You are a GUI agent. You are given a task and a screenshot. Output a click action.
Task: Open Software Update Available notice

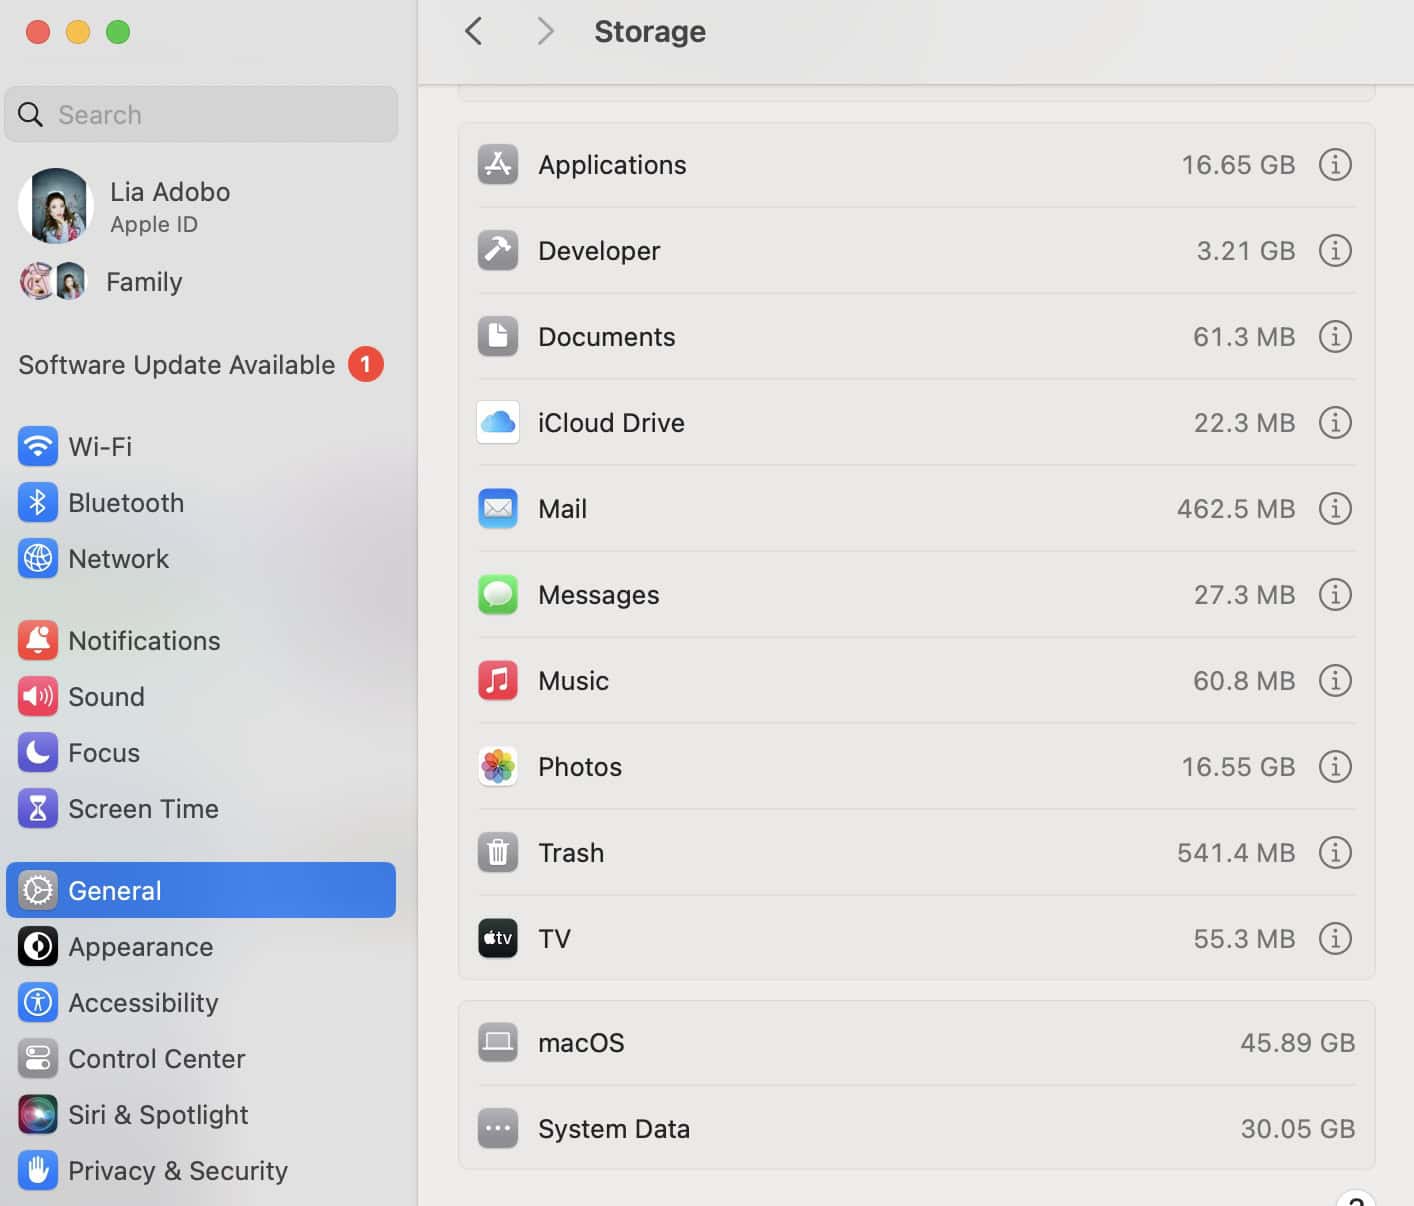coord(201,365)
